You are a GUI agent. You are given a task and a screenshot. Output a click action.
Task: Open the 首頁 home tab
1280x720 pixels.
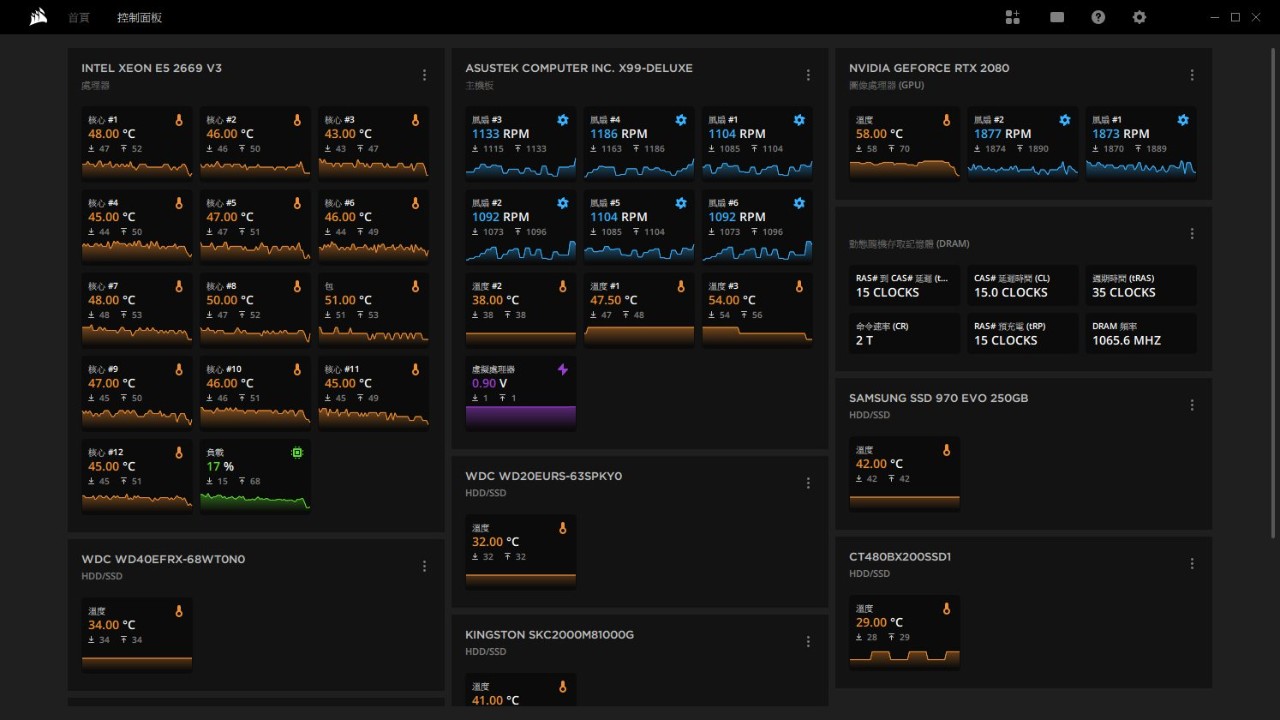coord(79,18)
